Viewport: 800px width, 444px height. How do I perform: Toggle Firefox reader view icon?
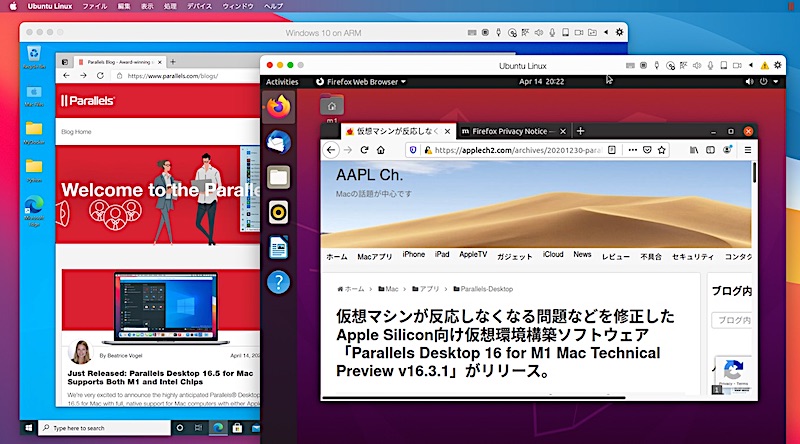tap(612, 150)
